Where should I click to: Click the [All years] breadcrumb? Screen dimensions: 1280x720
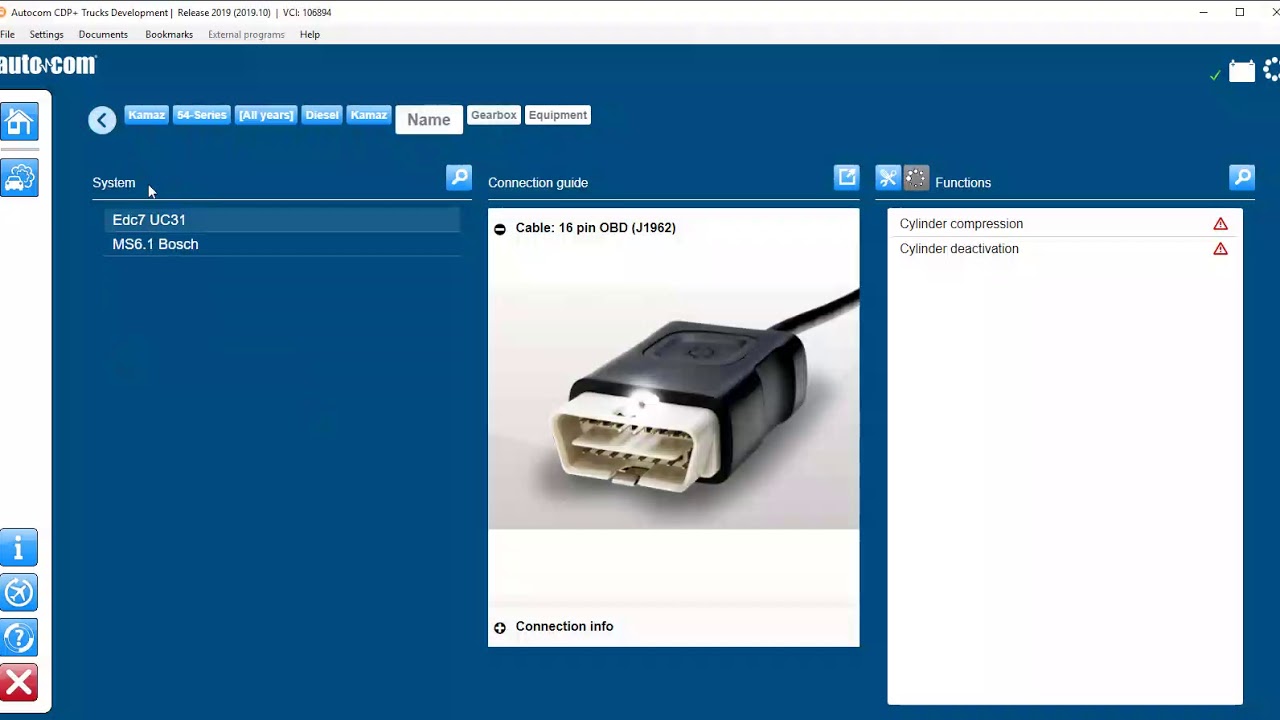[x=266, y=115]
